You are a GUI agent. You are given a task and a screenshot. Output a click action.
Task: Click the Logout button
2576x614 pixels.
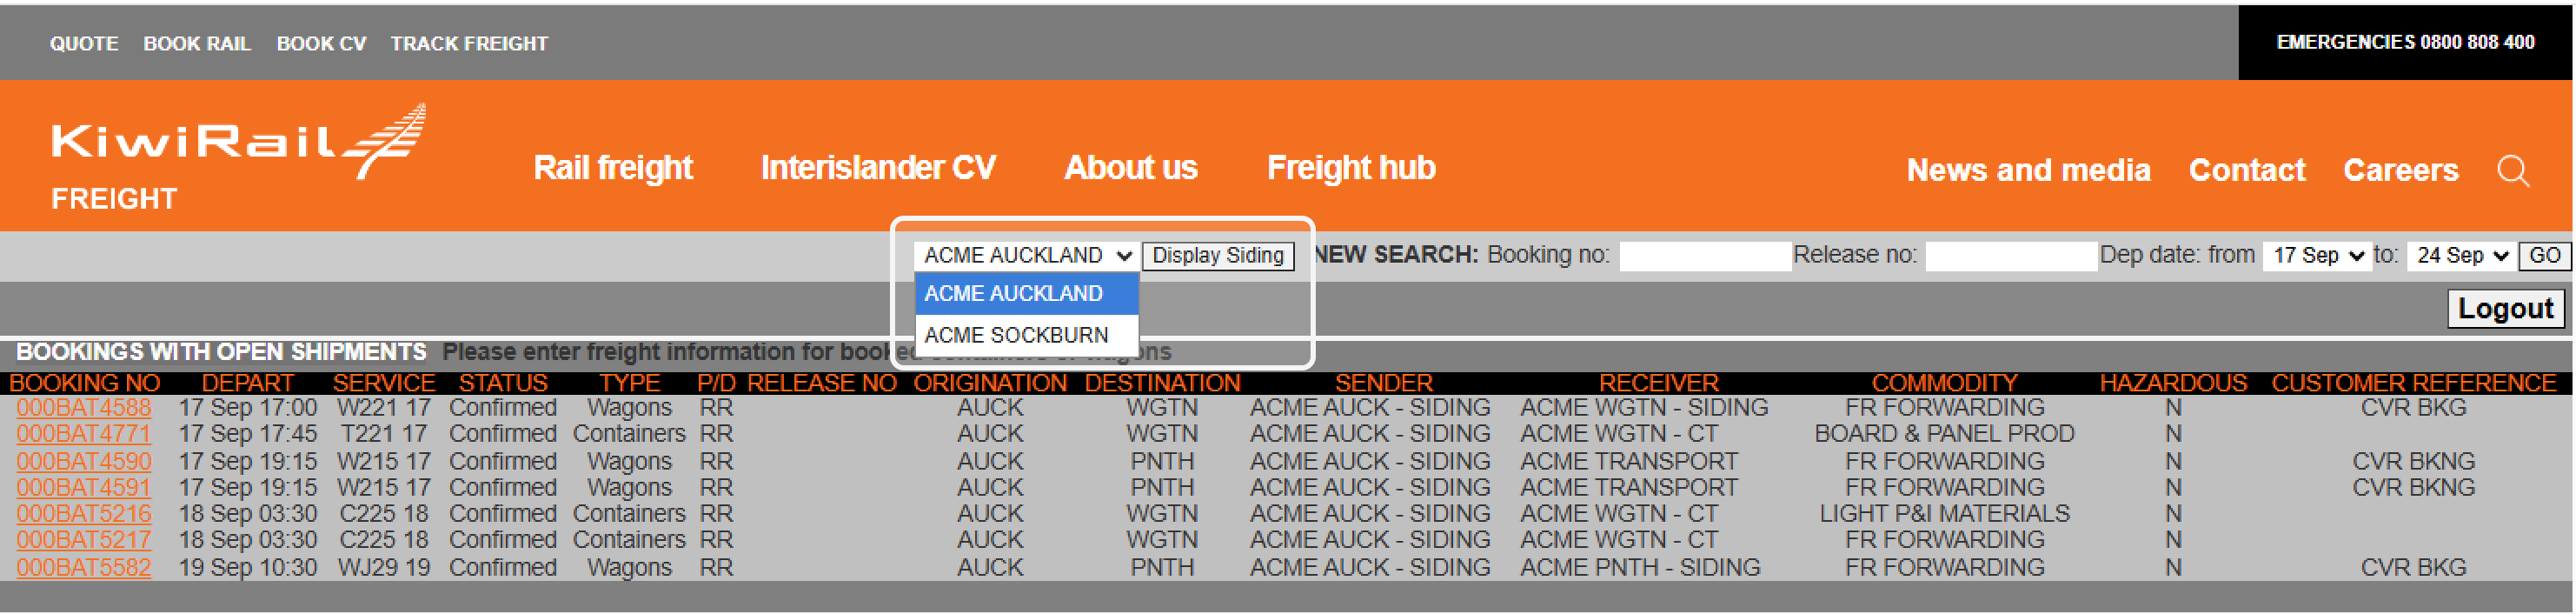2505,309
